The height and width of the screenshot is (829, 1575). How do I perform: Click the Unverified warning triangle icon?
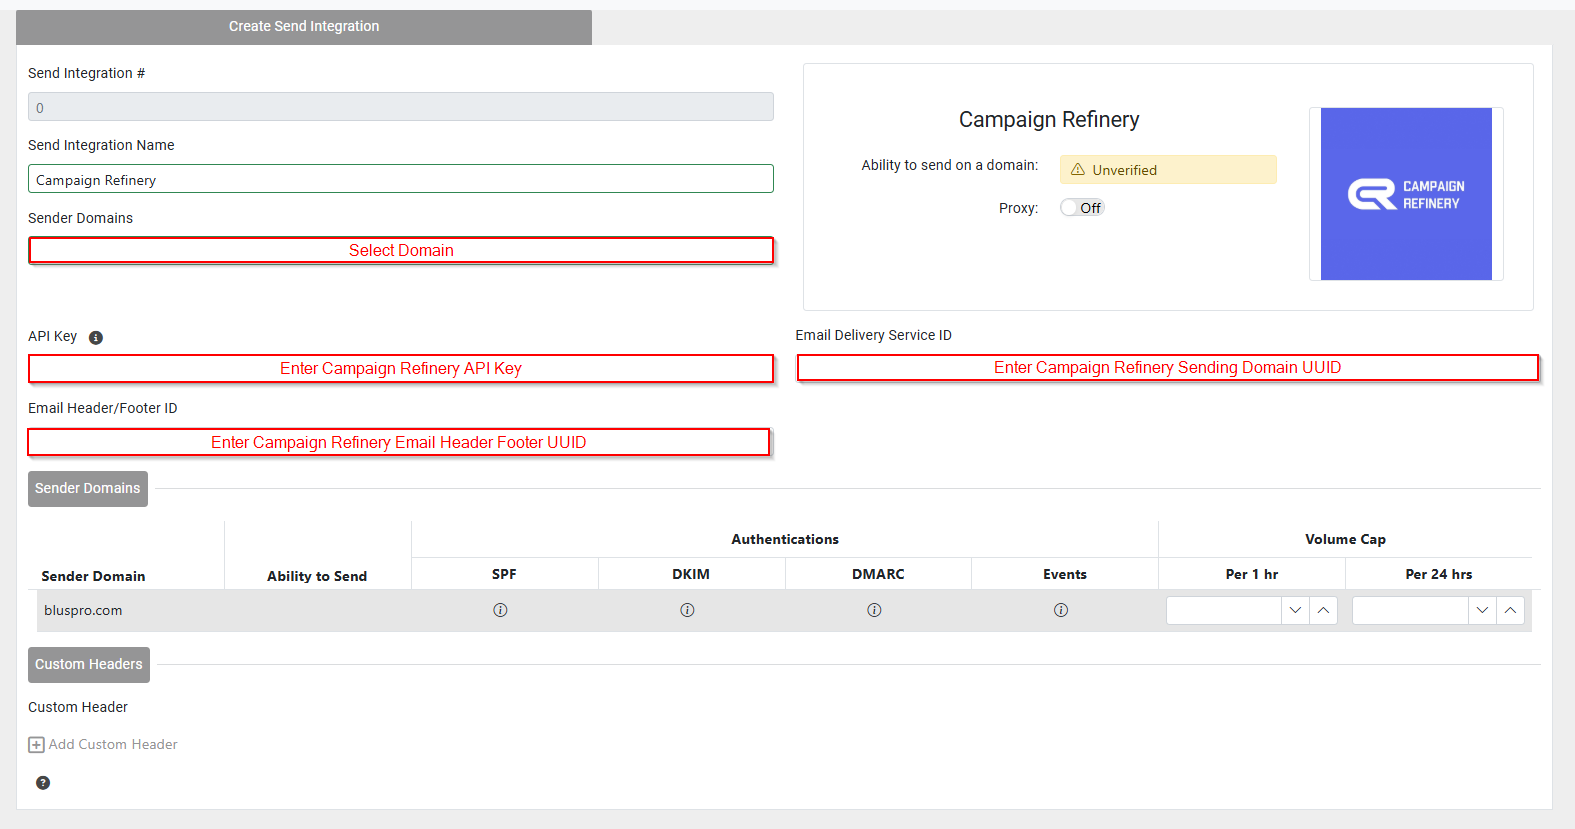point(1078,170)
